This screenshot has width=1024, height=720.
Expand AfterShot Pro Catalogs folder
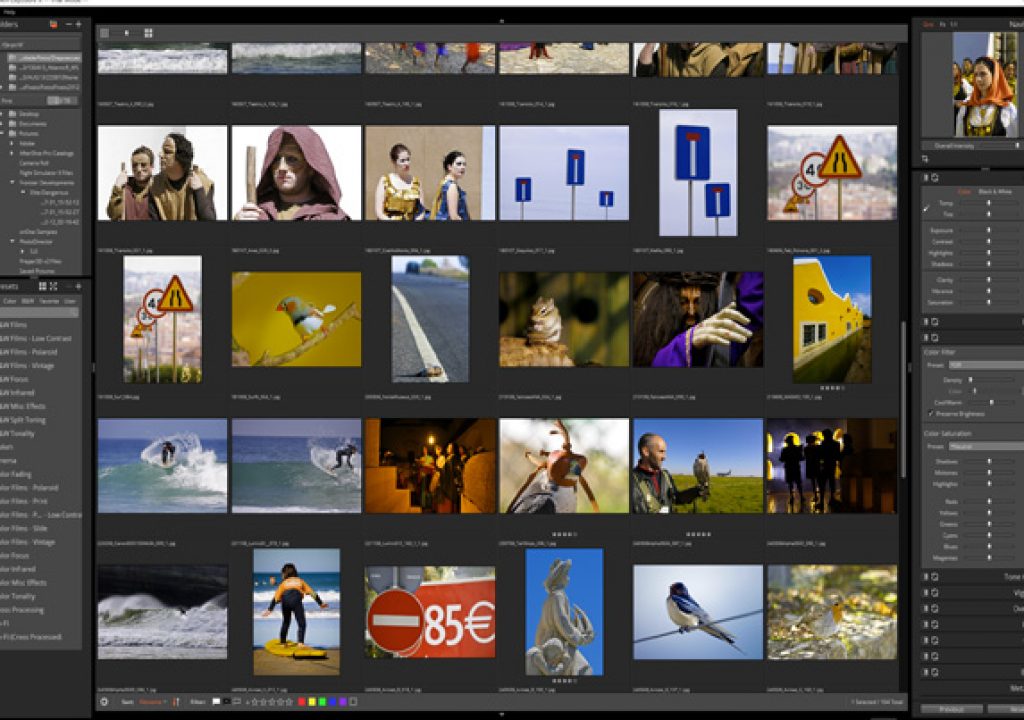pyautogui.click(x=12, y=153)
